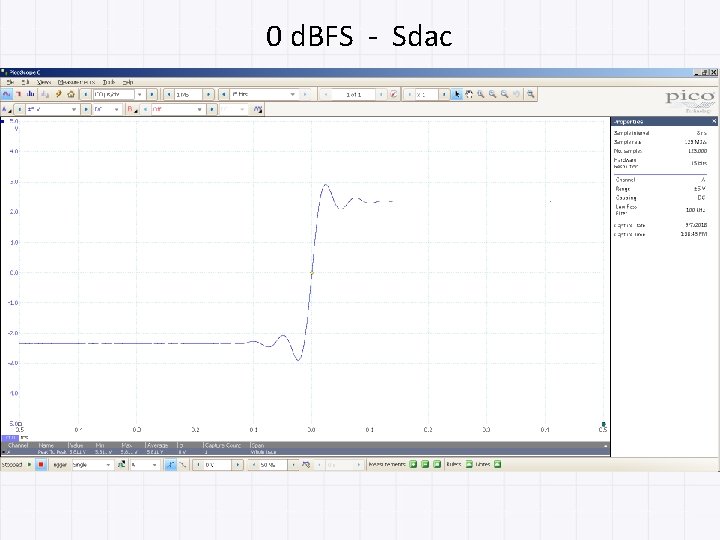Open Edit menu
The height and width of the screenshot is (540, 720).
[25, 82]
